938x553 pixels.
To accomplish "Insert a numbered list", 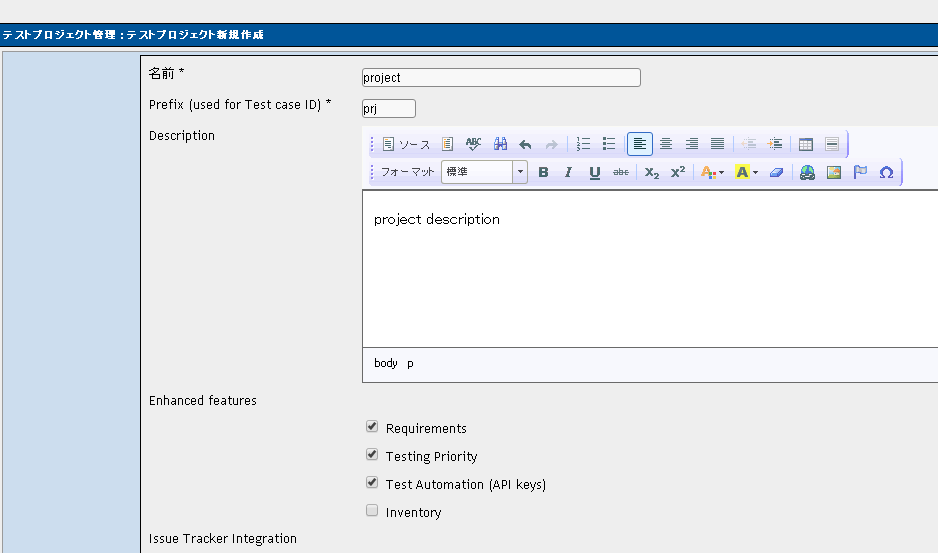I will 583,144.
